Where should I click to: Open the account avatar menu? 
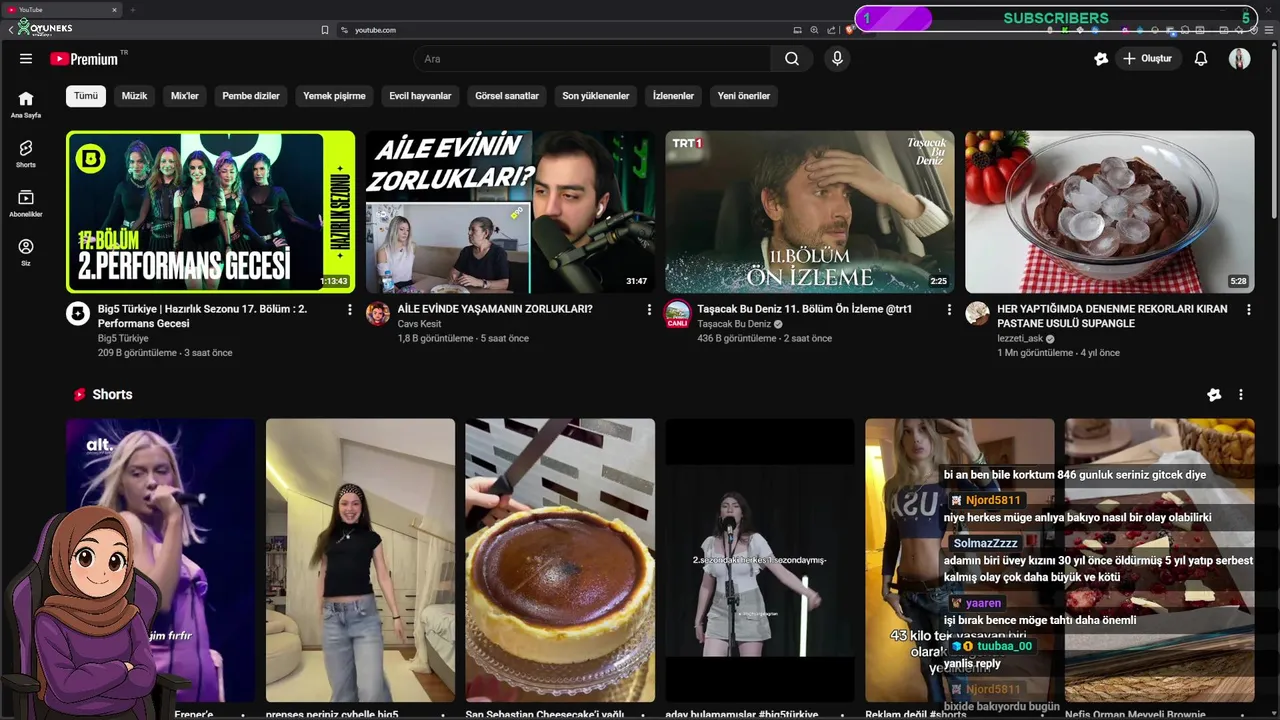(1240, 59)
